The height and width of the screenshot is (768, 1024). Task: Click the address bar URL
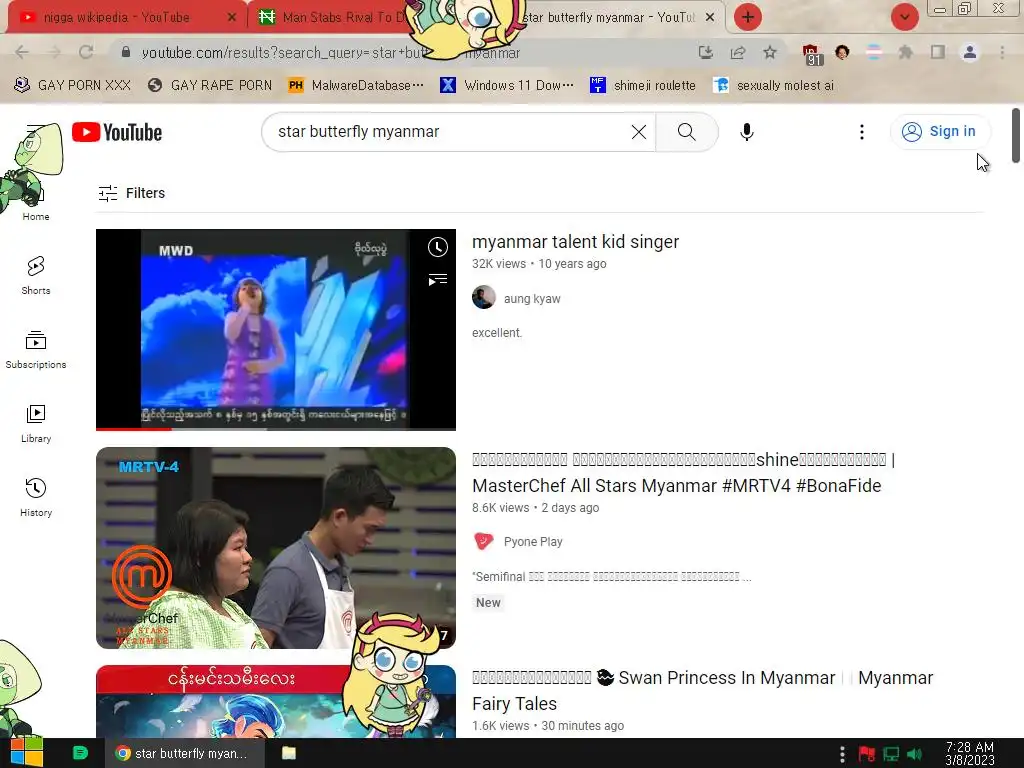(x=330, y=53)
